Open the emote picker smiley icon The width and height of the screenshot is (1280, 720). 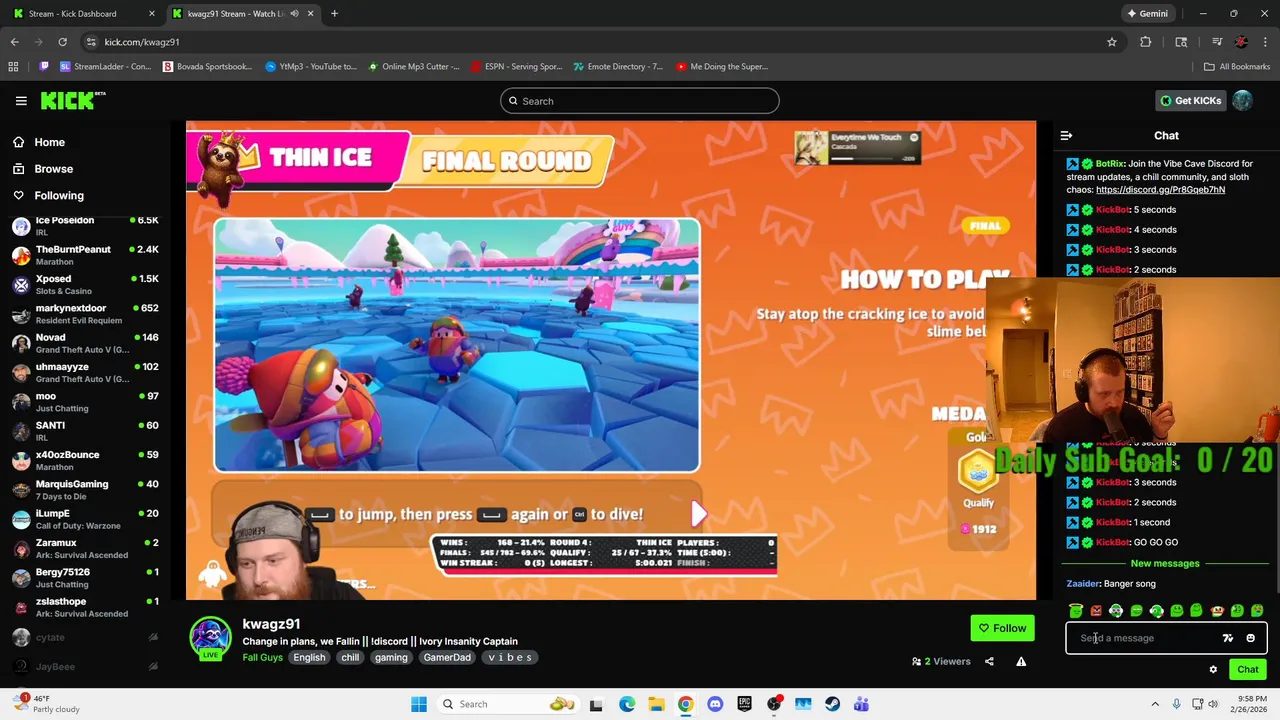coord(1250,638)
